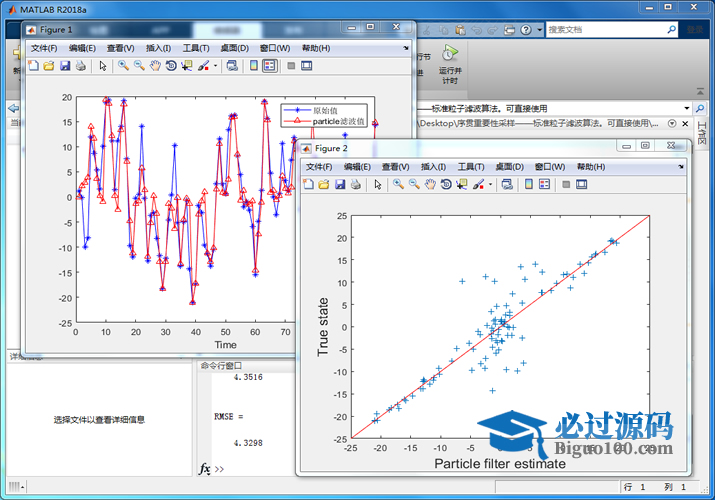This screenshot has width=715, height=500.
Task: Click MATLAB back navigation arrow
Action: 14,108
